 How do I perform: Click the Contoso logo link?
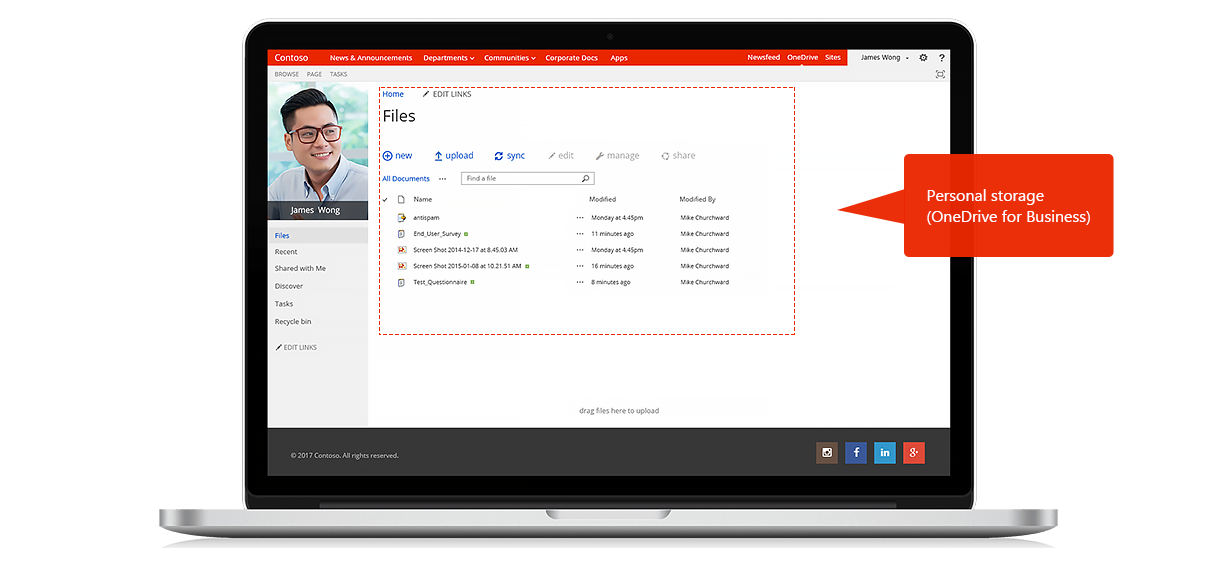292,58
